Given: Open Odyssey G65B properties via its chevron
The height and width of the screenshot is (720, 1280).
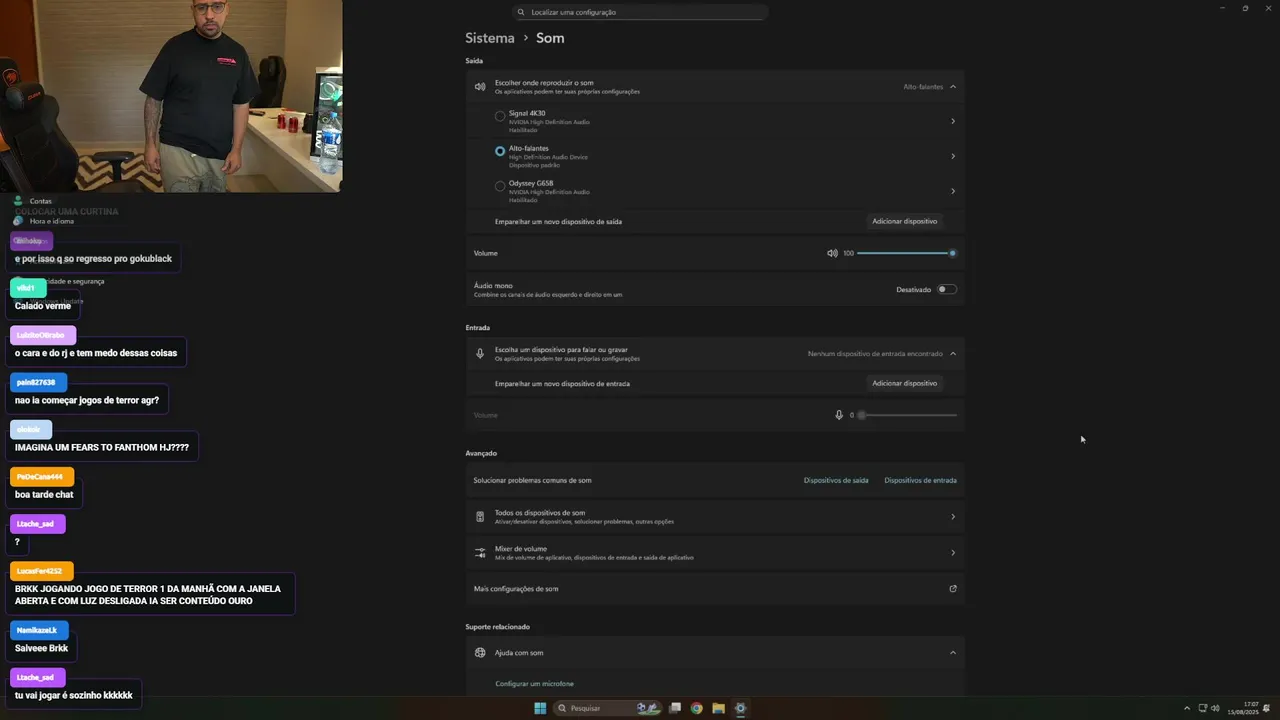Looking at the screenshot, I should click(953, 191).
